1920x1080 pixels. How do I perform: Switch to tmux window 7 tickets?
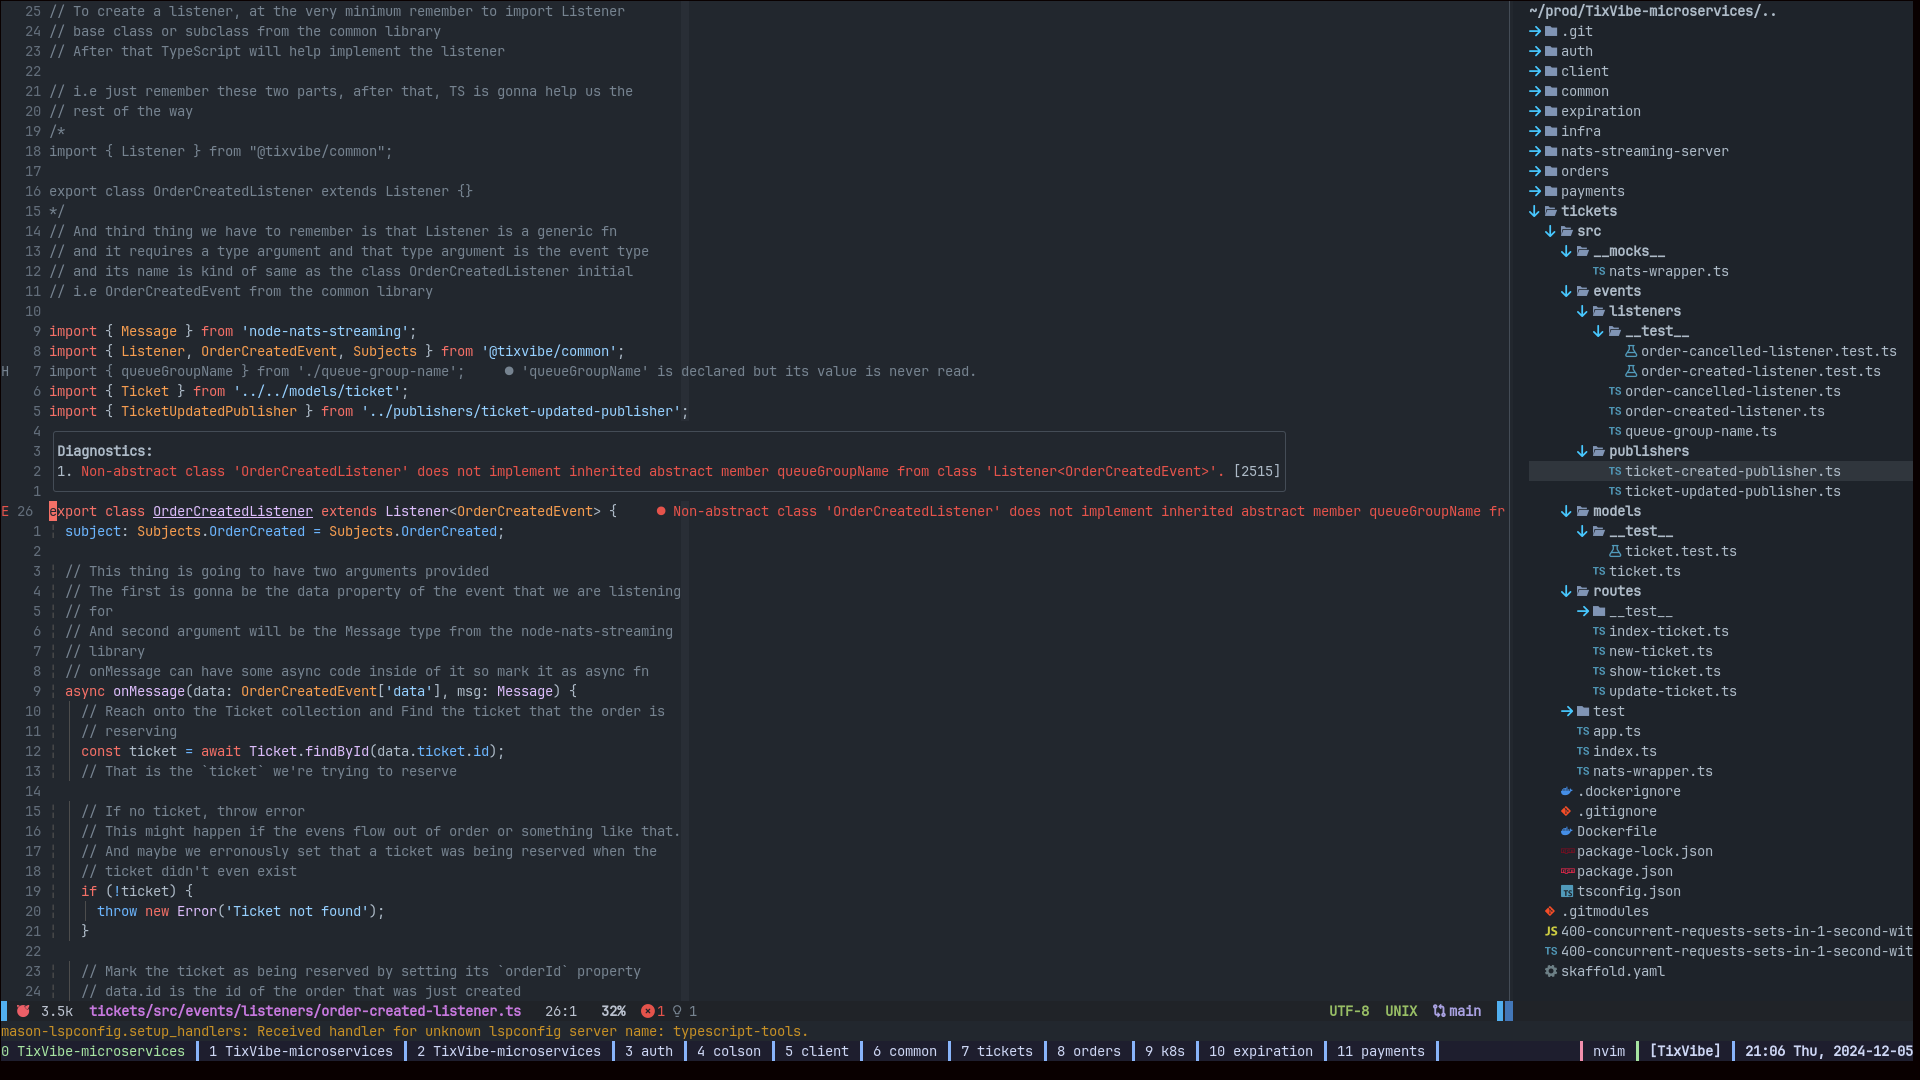click(x=996, y=1051)
